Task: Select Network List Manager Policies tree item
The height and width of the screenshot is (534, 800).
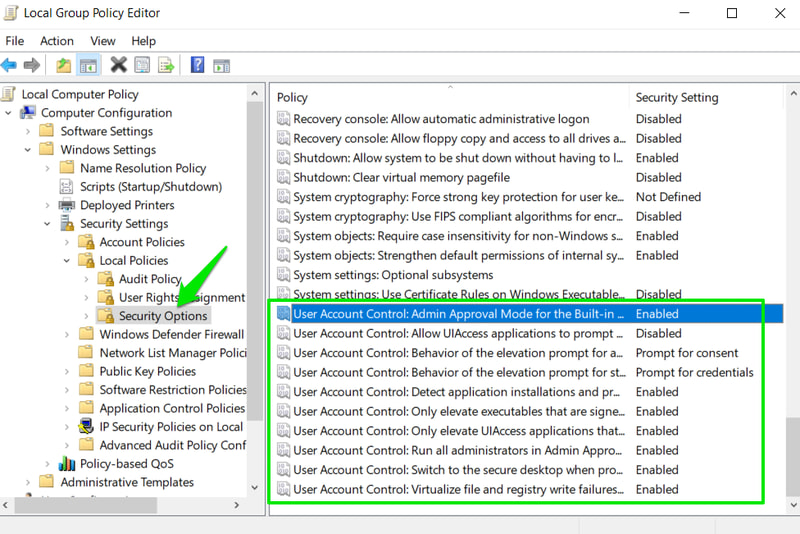Action: click(172, 352)
